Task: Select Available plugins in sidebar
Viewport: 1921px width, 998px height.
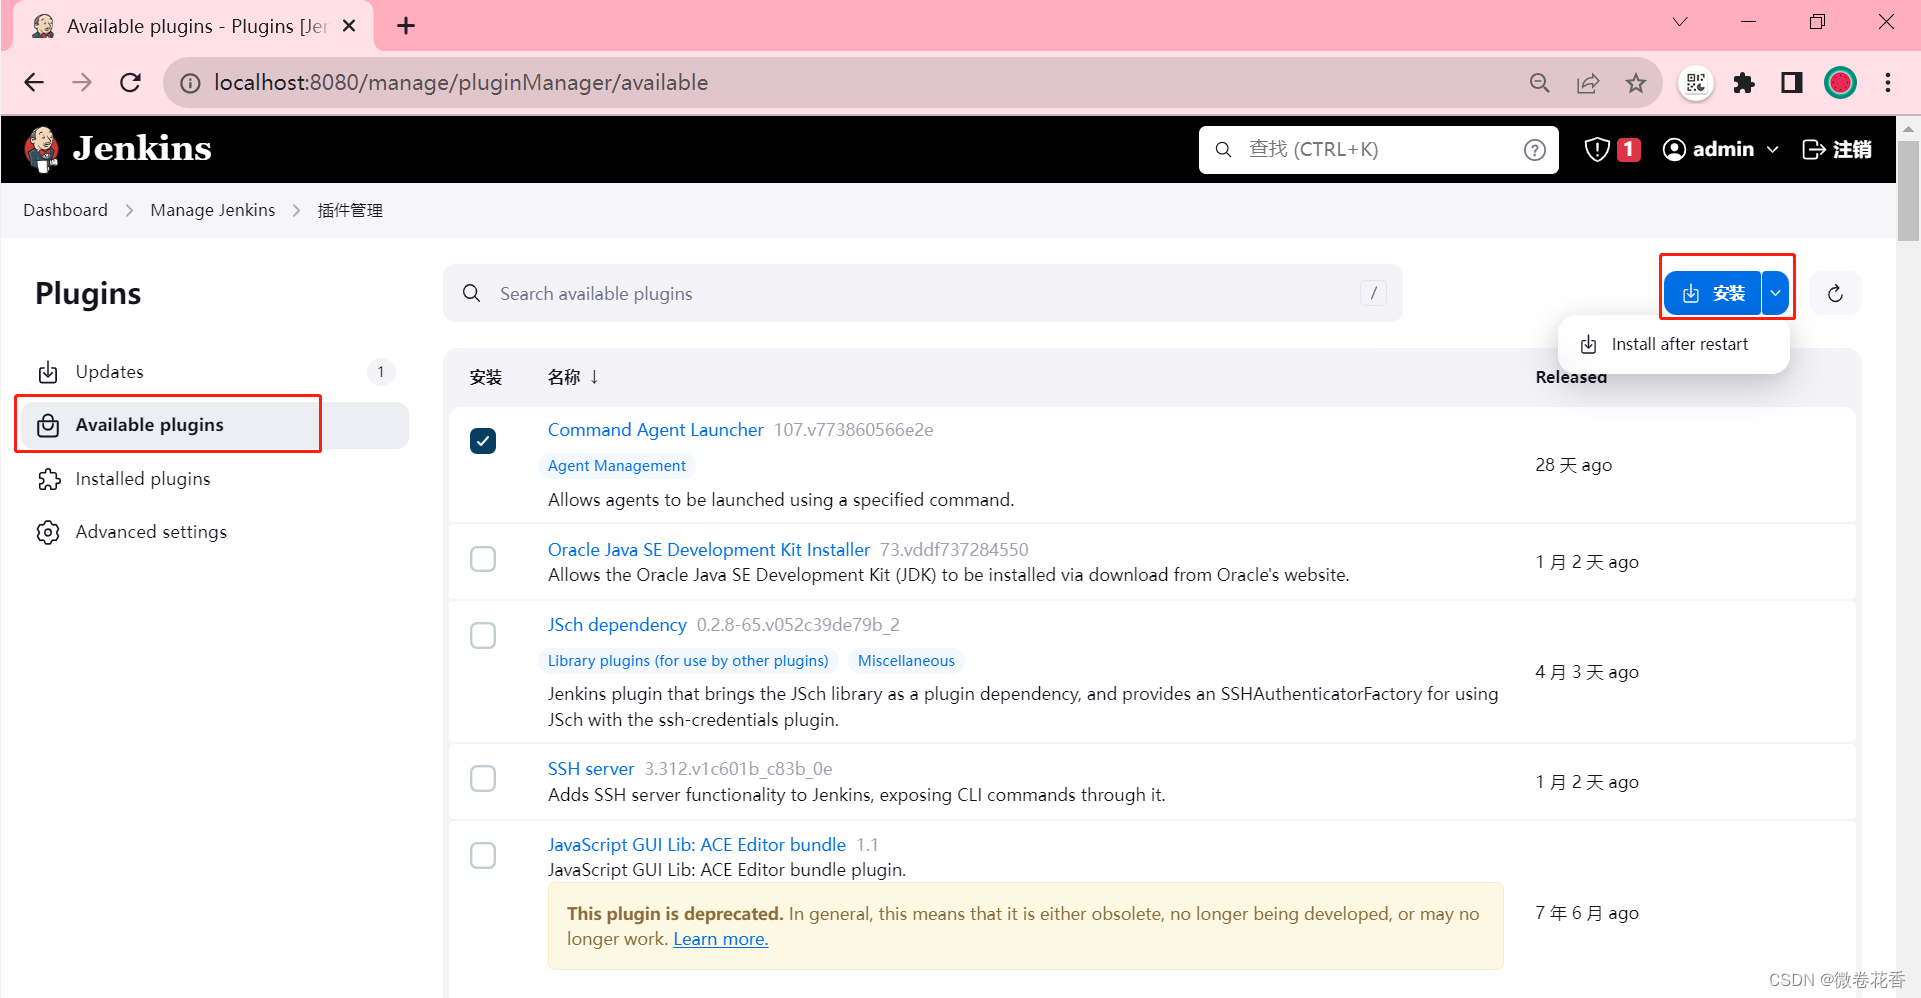Action: tap(215, 425)
